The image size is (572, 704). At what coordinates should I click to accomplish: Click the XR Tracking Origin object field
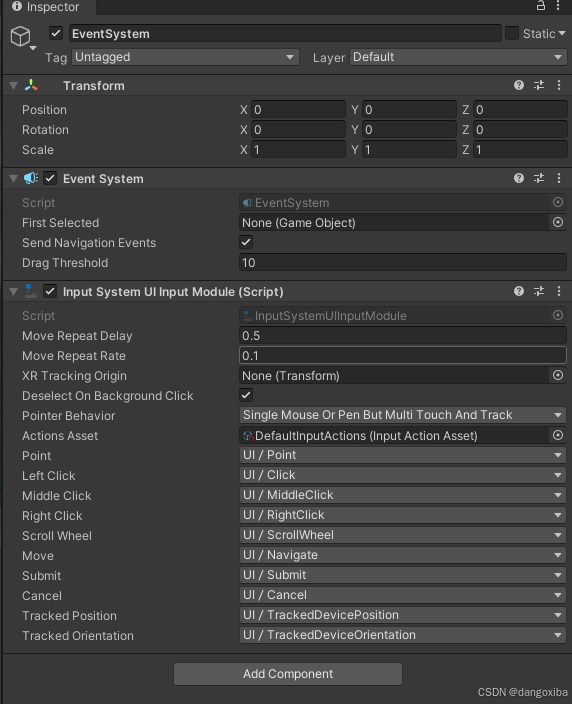click(394, 375)
